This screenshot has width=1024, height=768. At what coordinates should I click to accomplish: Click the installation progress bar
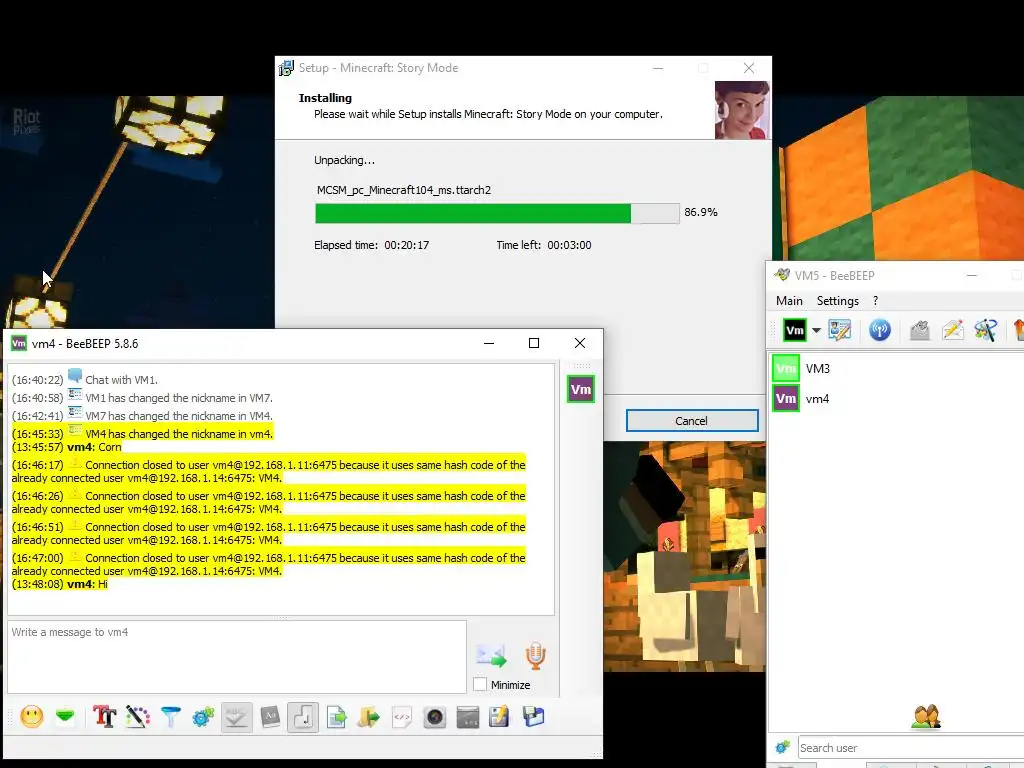coord(497,213)
